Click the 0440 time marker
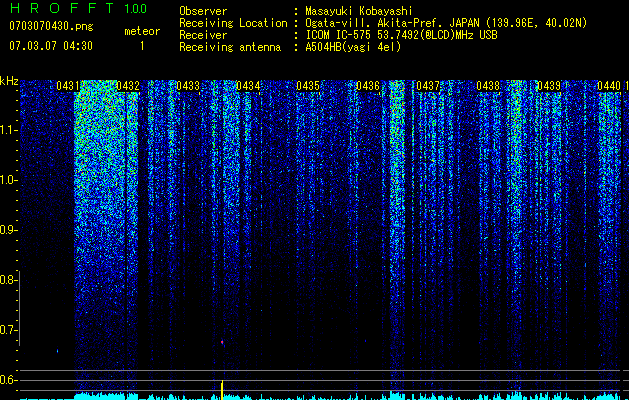The width and height of the screenshot is (629, 400). click(609, 86)
